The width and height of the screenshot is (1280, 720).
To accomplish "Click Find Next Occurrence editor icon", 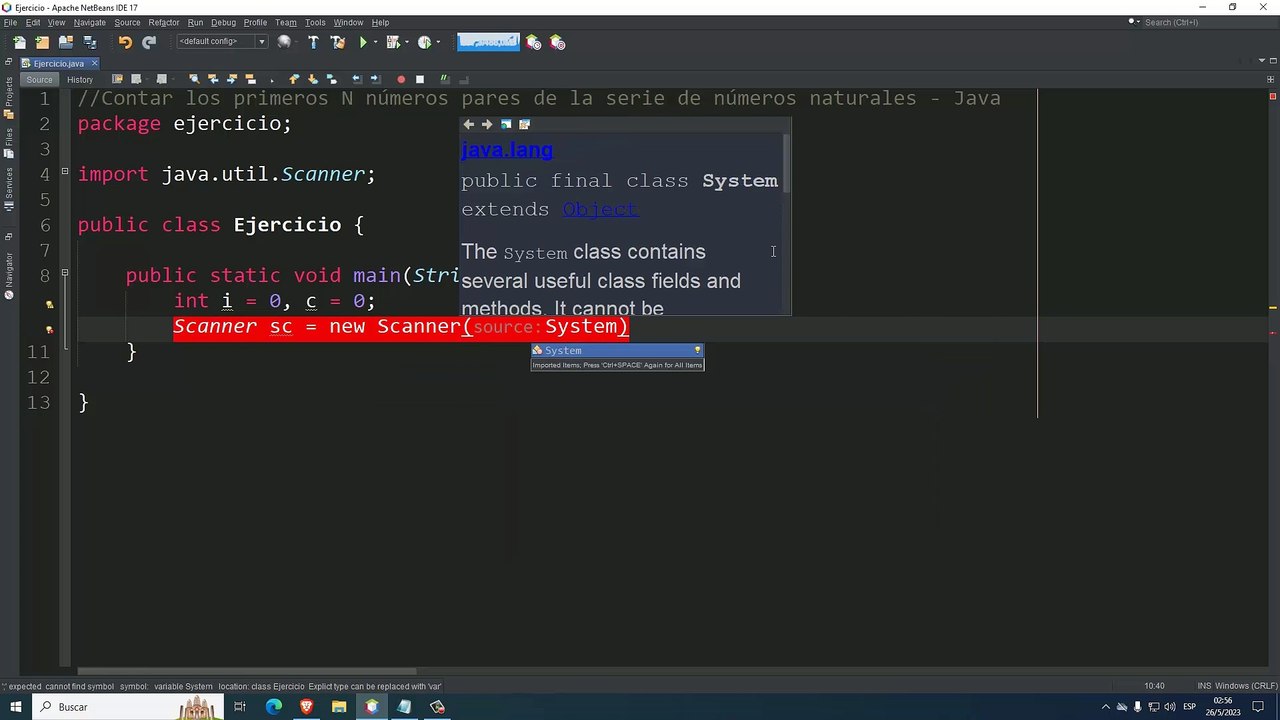I will (x=232, y=79).
